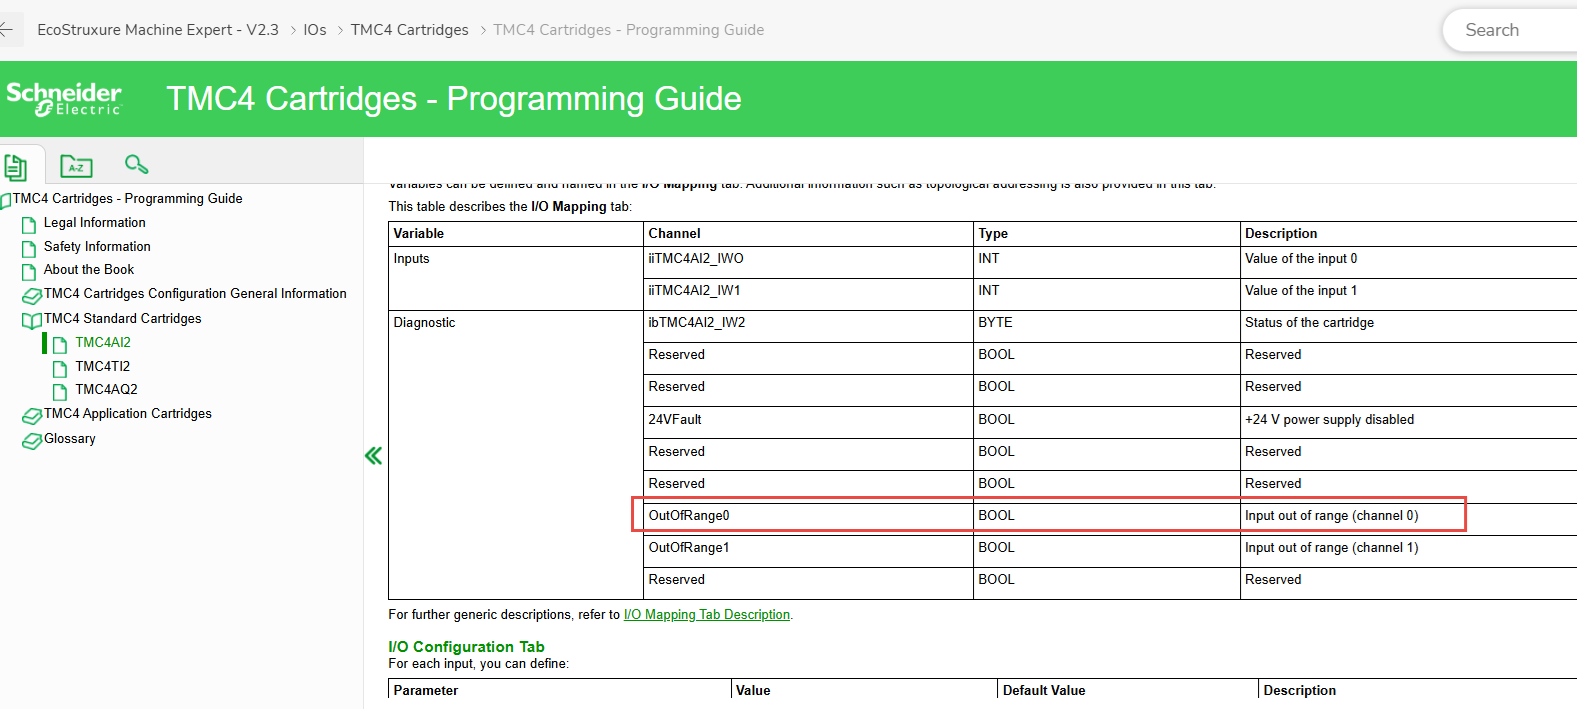Collapse the TMC4 Standard Cartridges book
Viewport: 1577px width, 709px height.
32,320
